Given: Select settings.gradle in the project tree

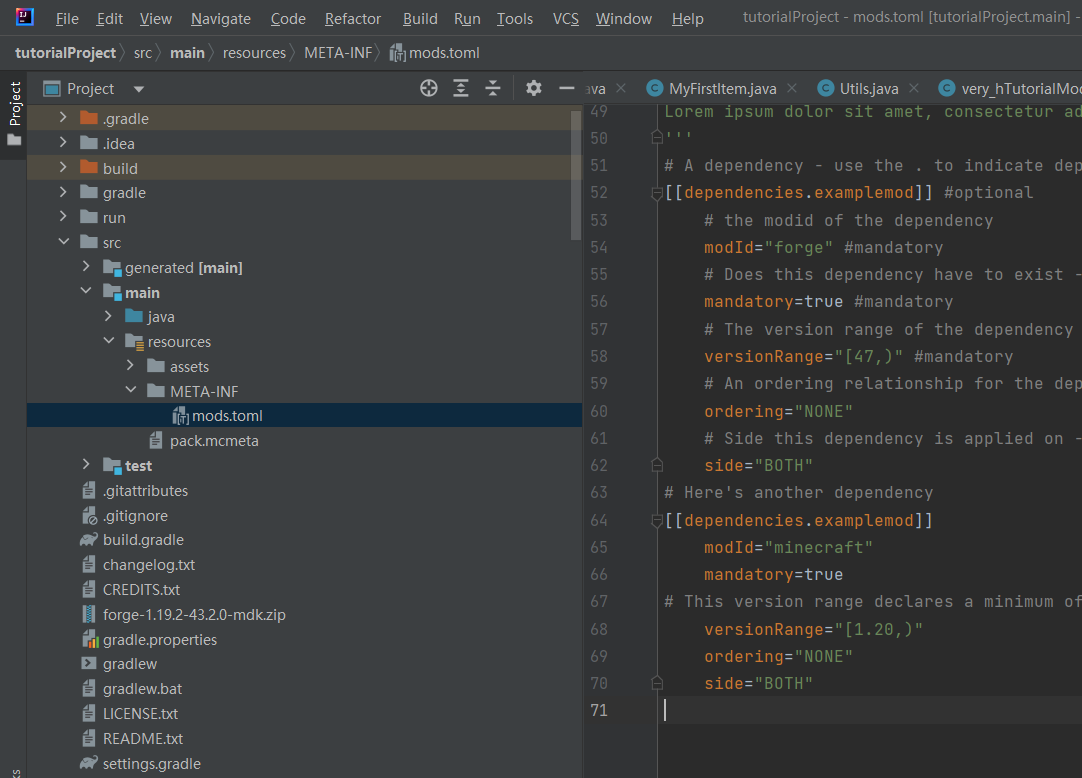Looking at the screenshot, I should pyautogui.click(x=151, y=764).
